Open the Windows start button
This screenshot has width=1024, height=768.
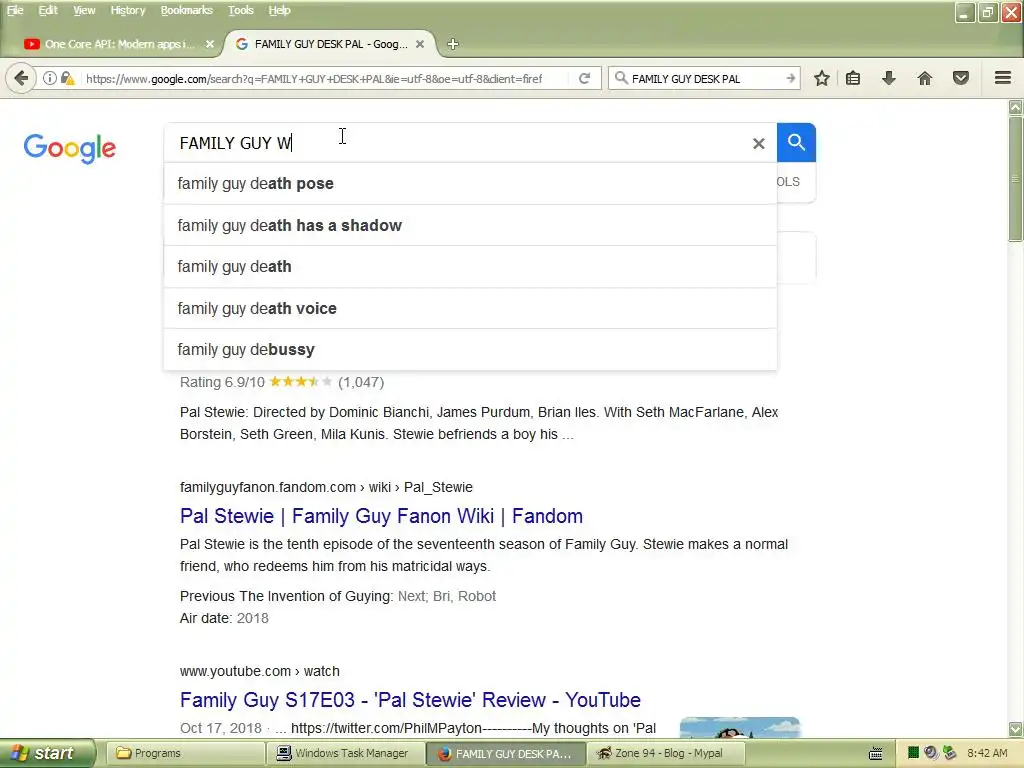46,754
